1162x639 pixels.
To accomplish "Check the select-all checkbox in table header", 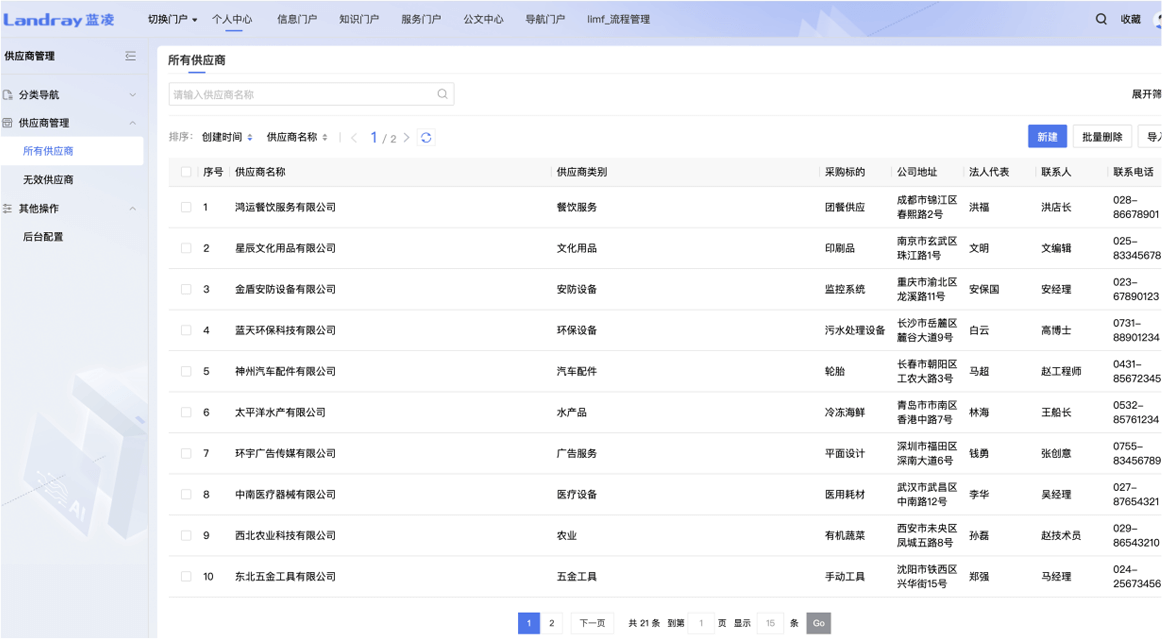I will pos(186,172).
